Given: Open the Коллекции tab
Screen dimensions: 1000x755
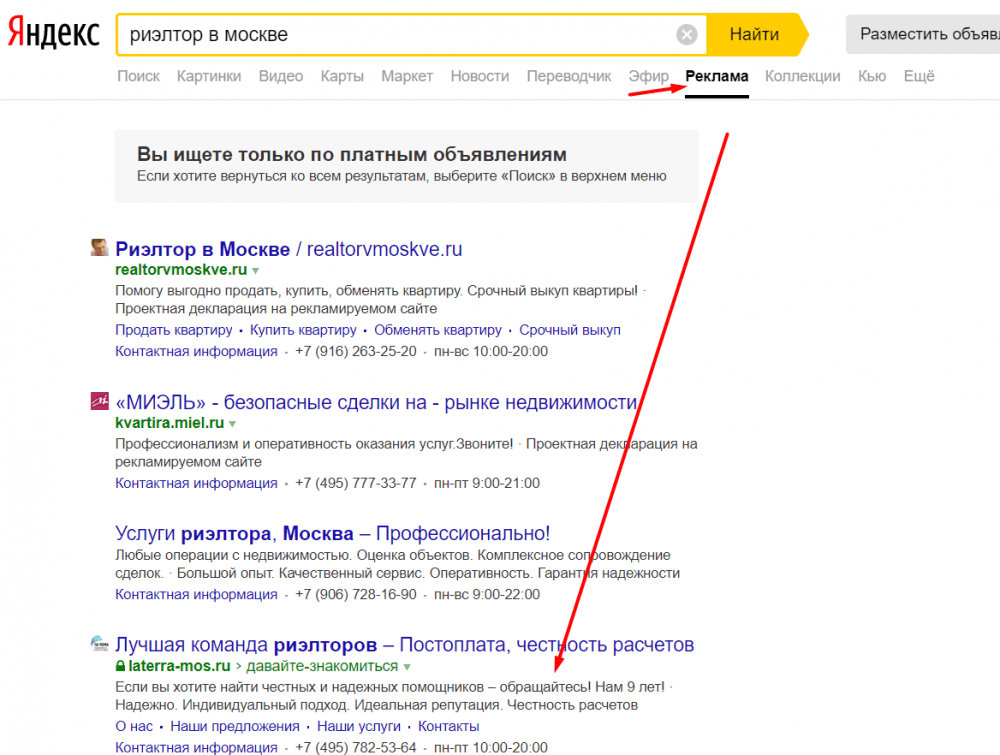Looking at the screenshot, I should coord(802,77).
